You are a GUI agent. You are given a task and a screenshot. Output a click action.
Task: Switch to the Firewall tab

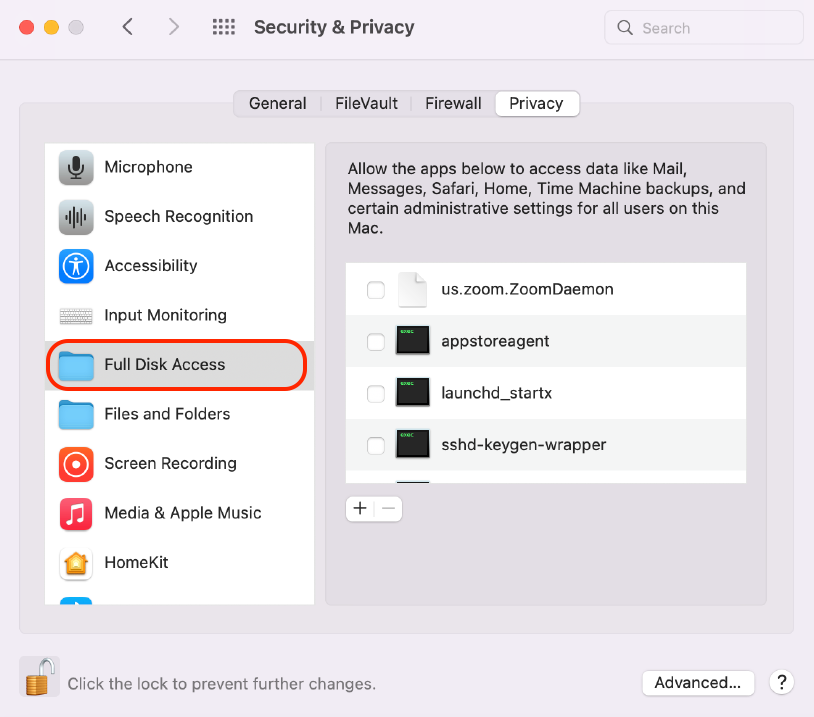coord(453,104)
